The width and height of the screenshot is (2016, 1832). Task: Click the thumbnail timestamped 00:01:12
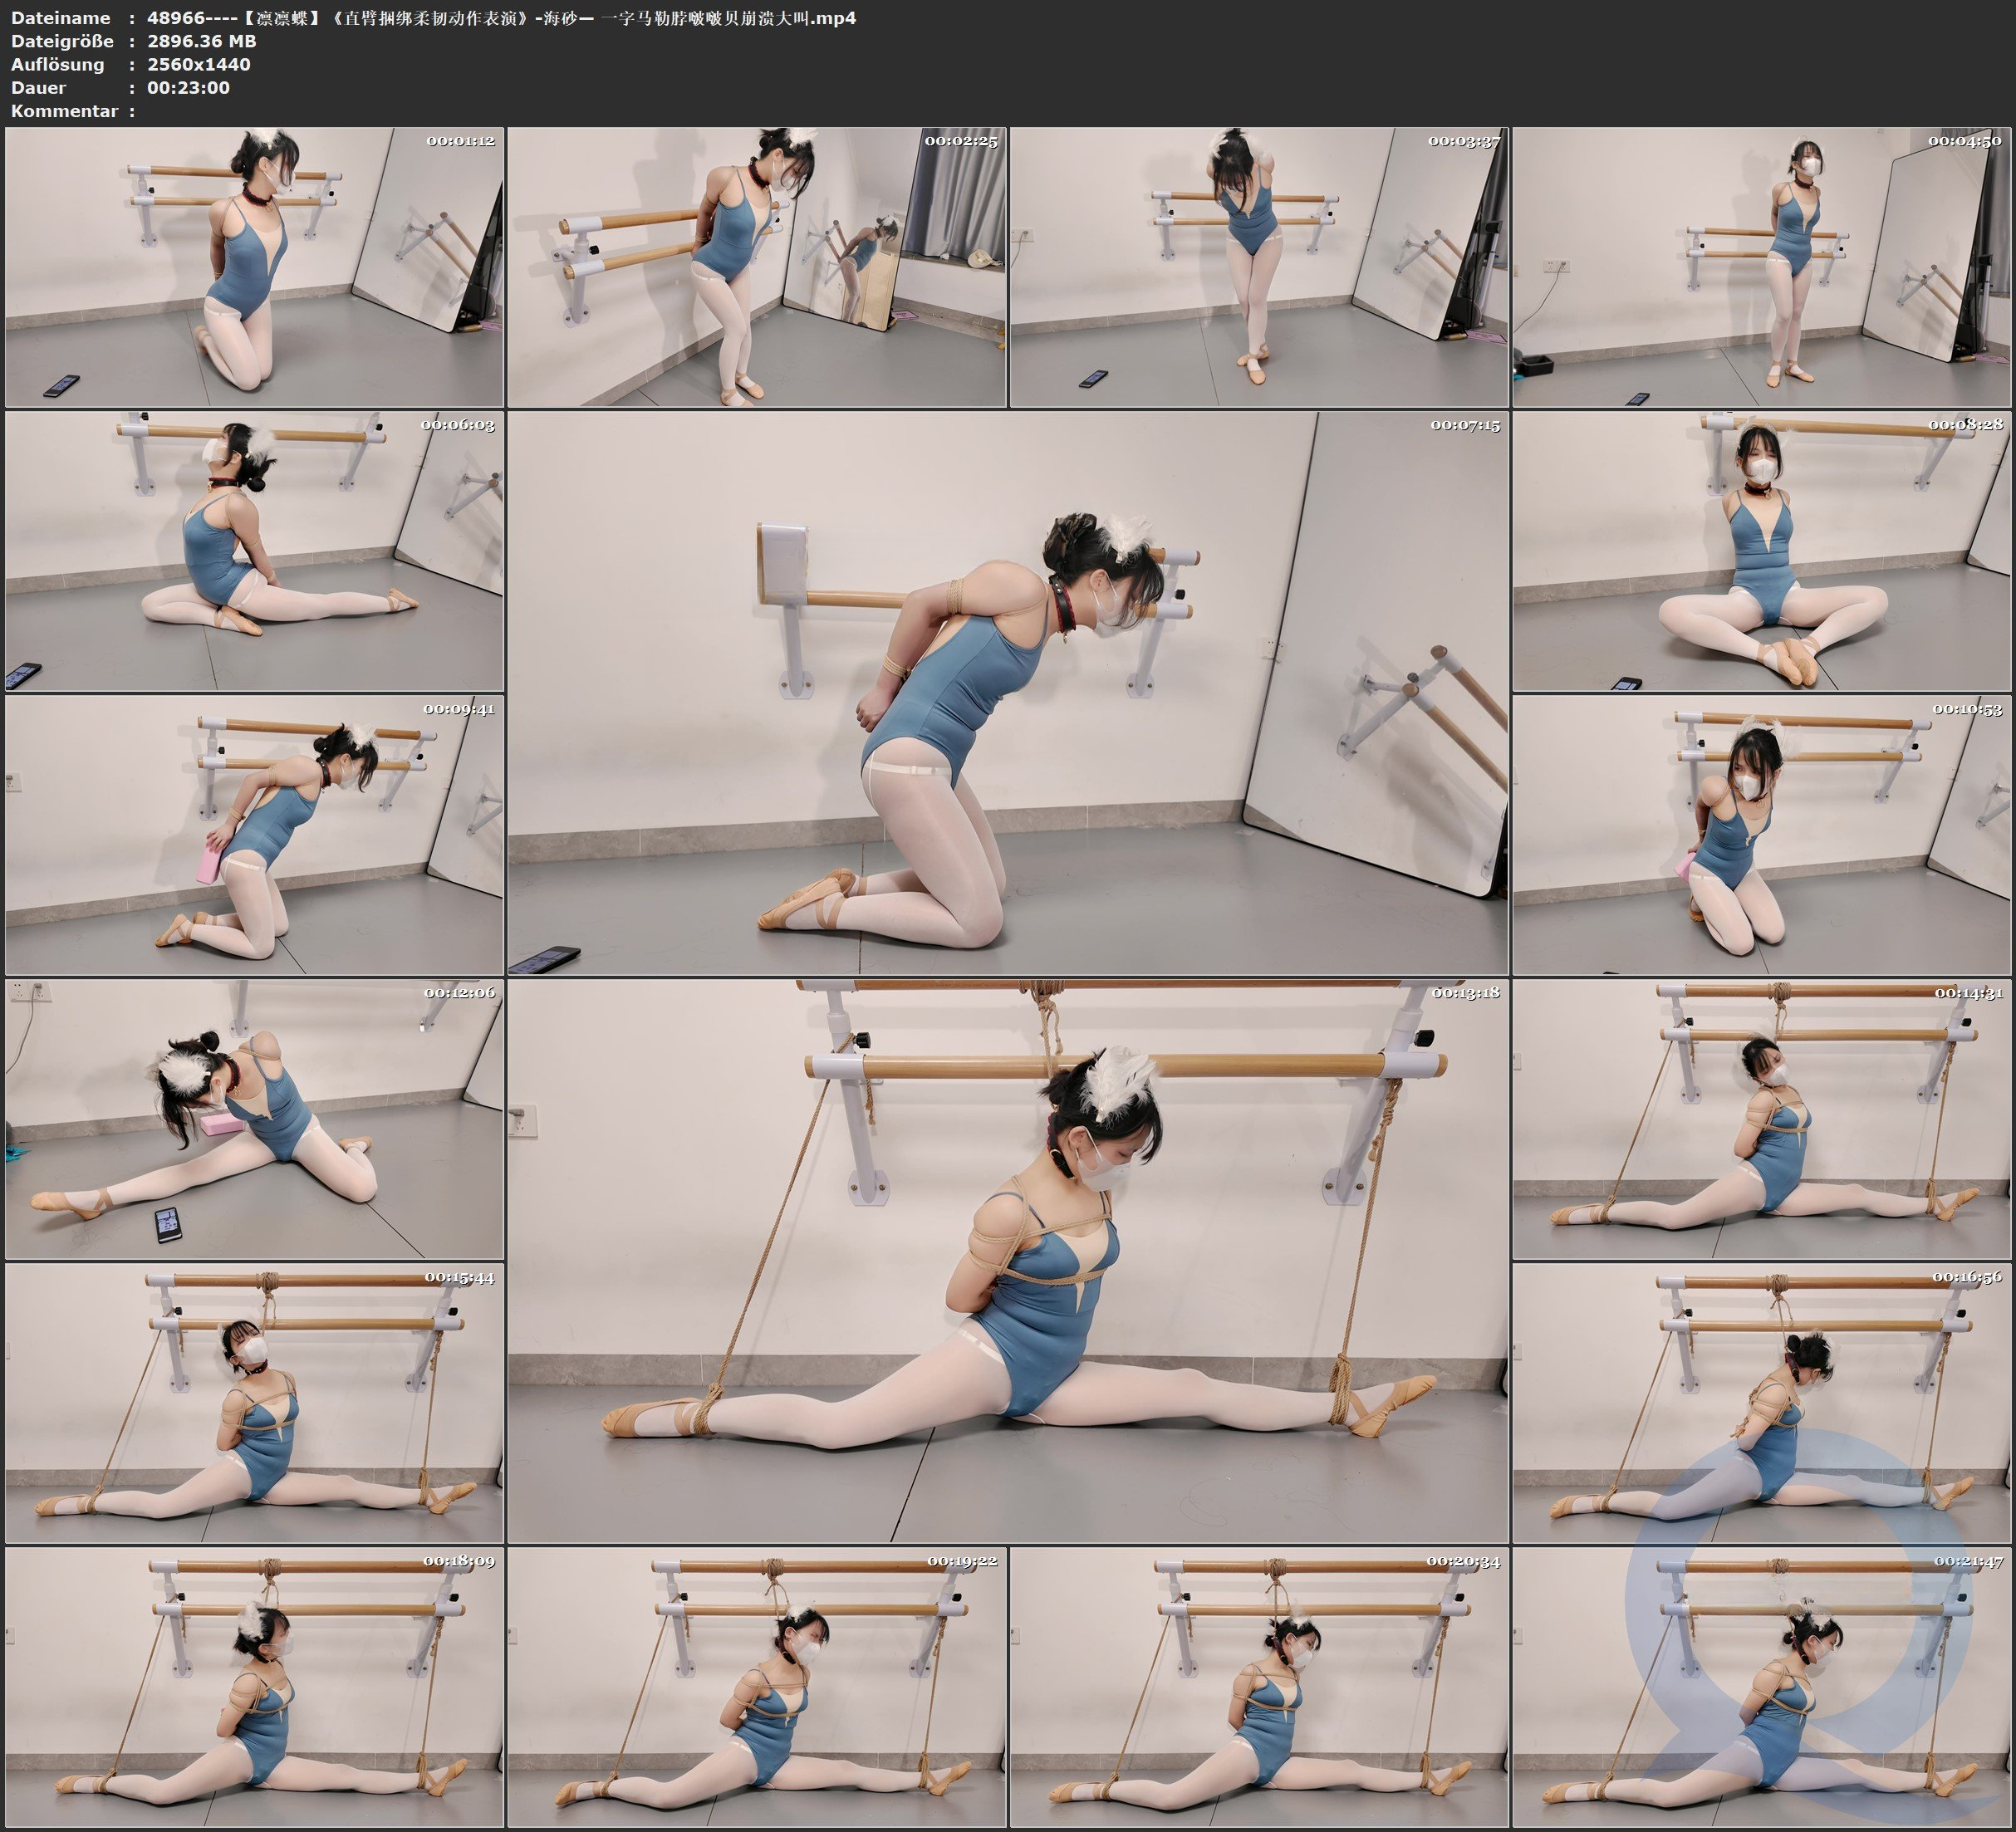point(254,267)
